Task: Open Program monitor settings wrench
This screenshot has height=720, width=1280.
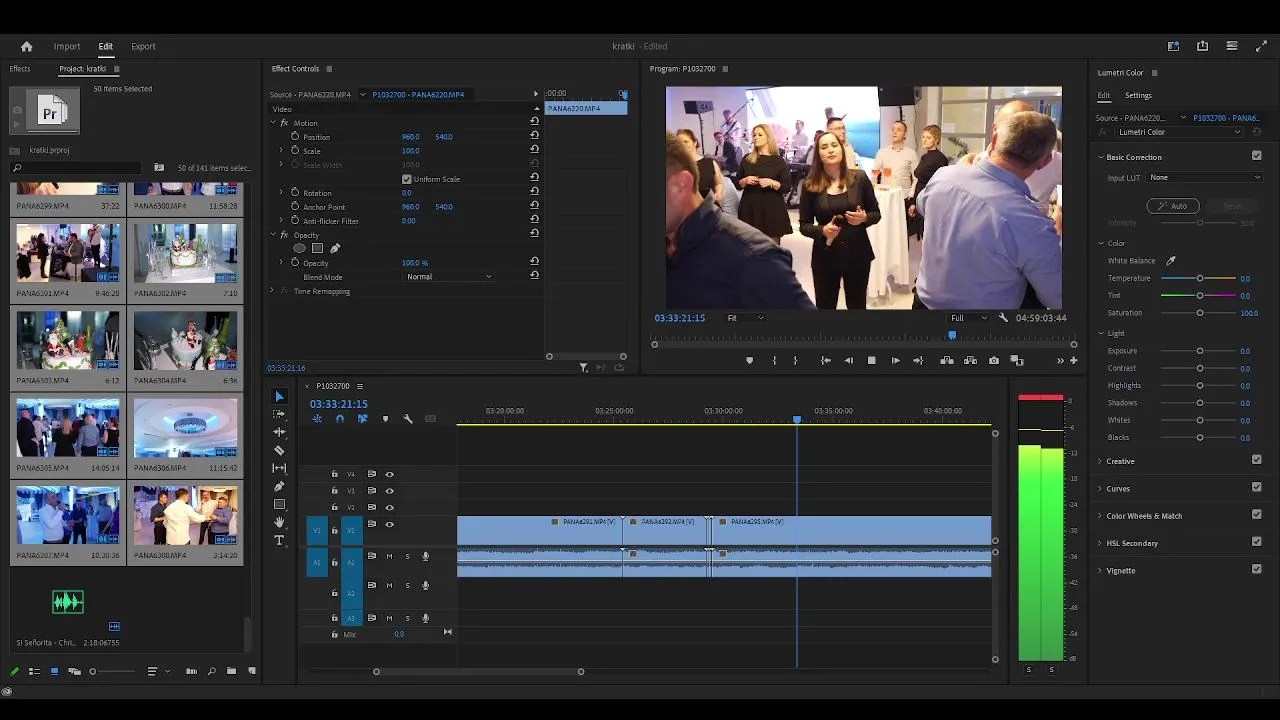Action: coord(1003,318)
